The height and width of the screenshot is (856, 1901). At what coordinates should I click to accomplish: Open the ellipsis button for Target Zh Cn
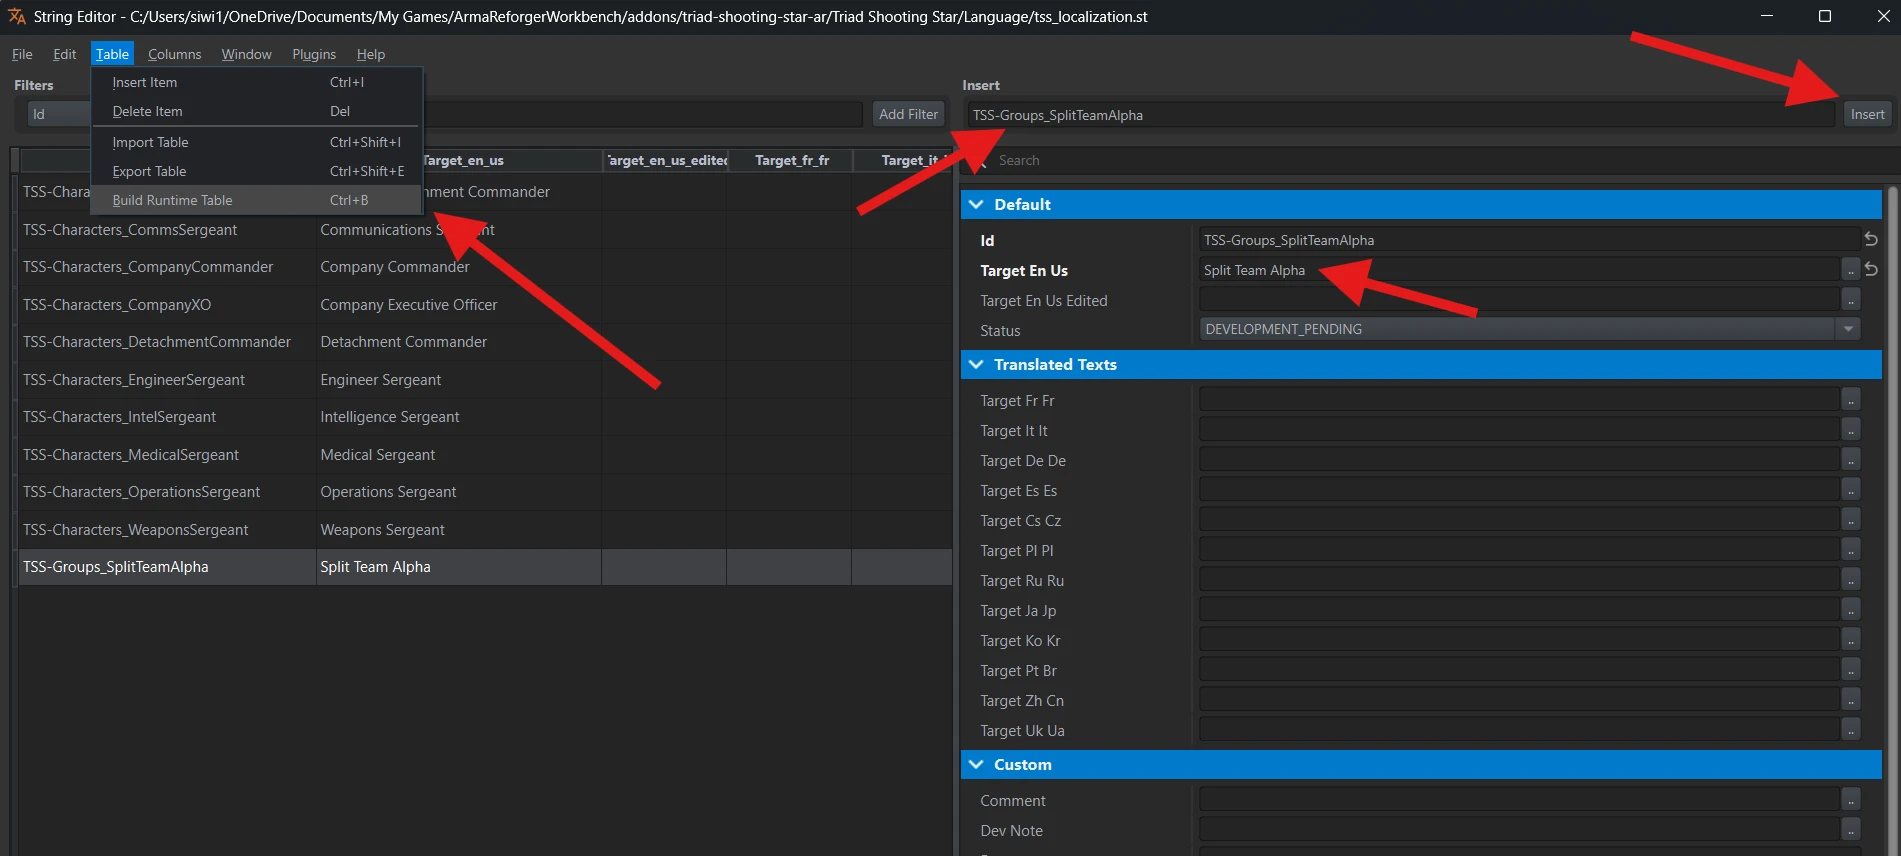1851,700
